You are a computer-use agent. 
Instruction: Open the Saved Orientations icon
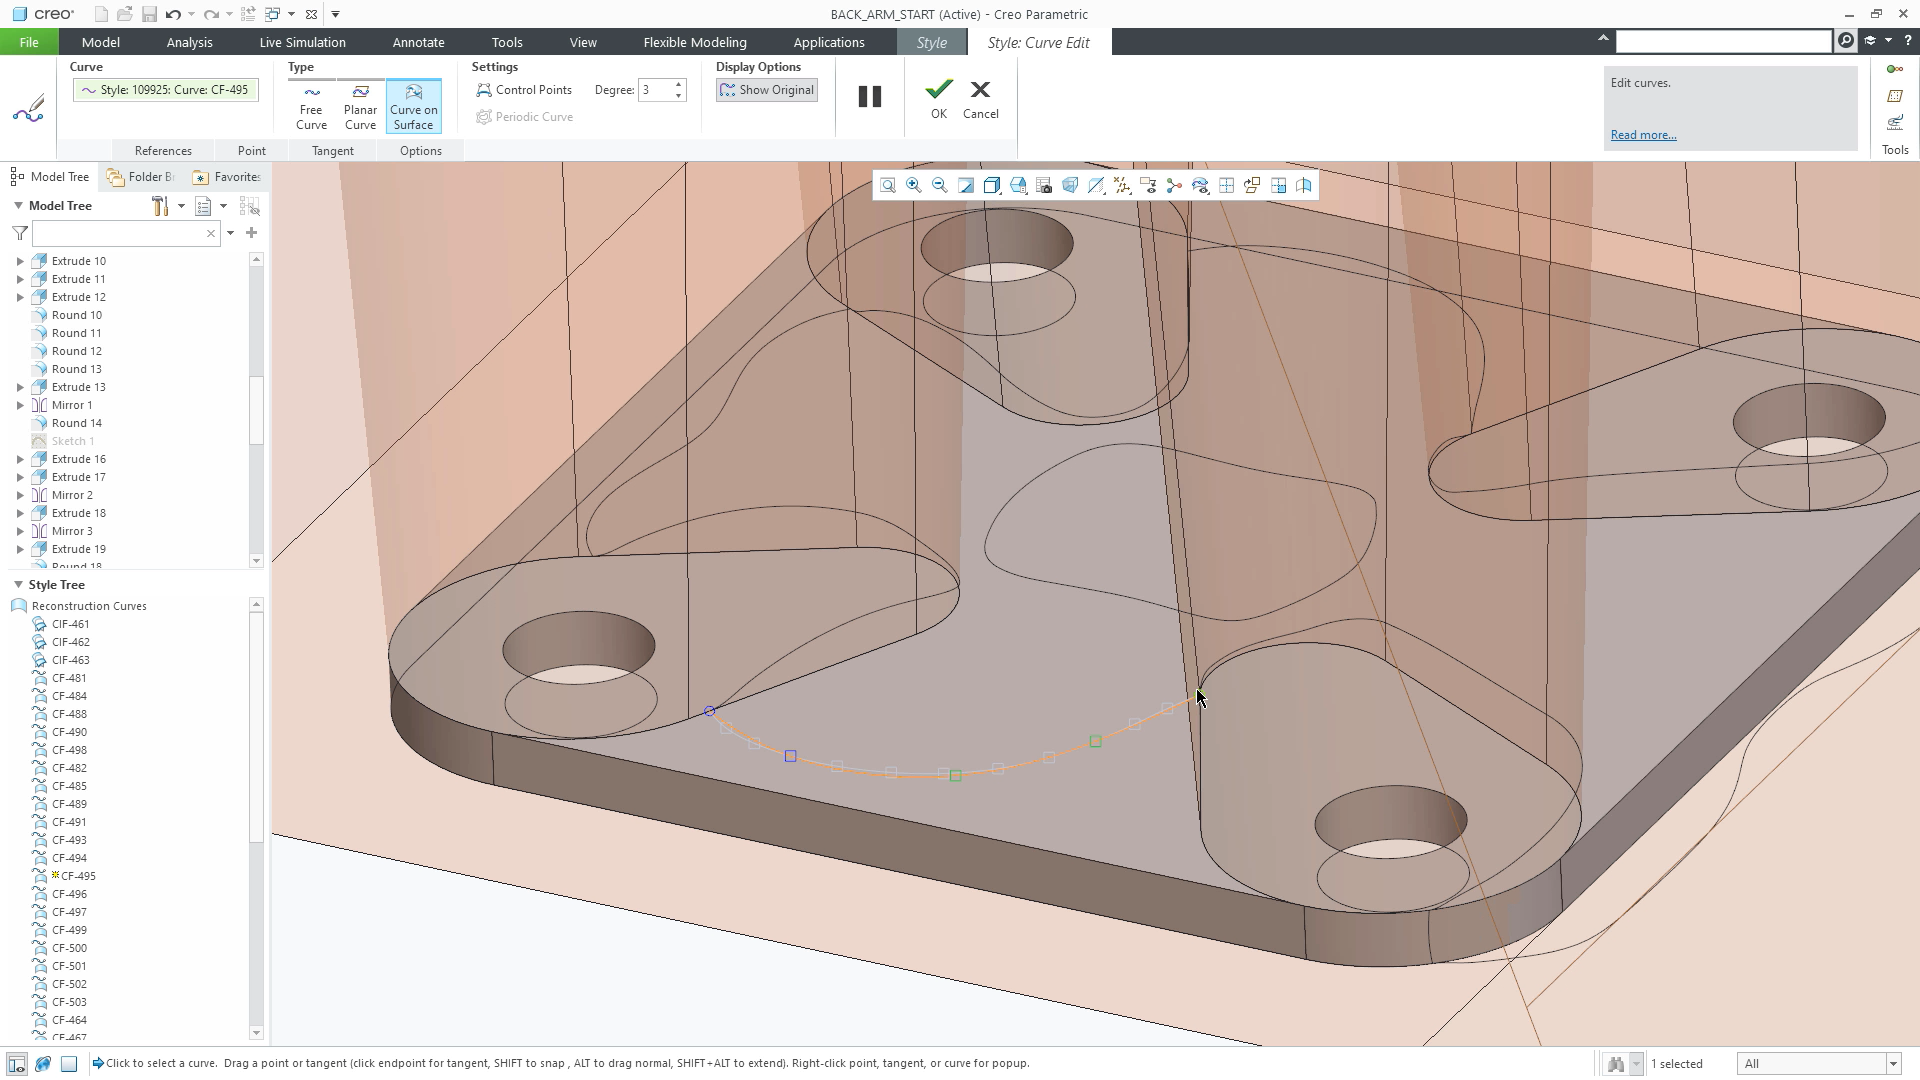(1018, 186)
